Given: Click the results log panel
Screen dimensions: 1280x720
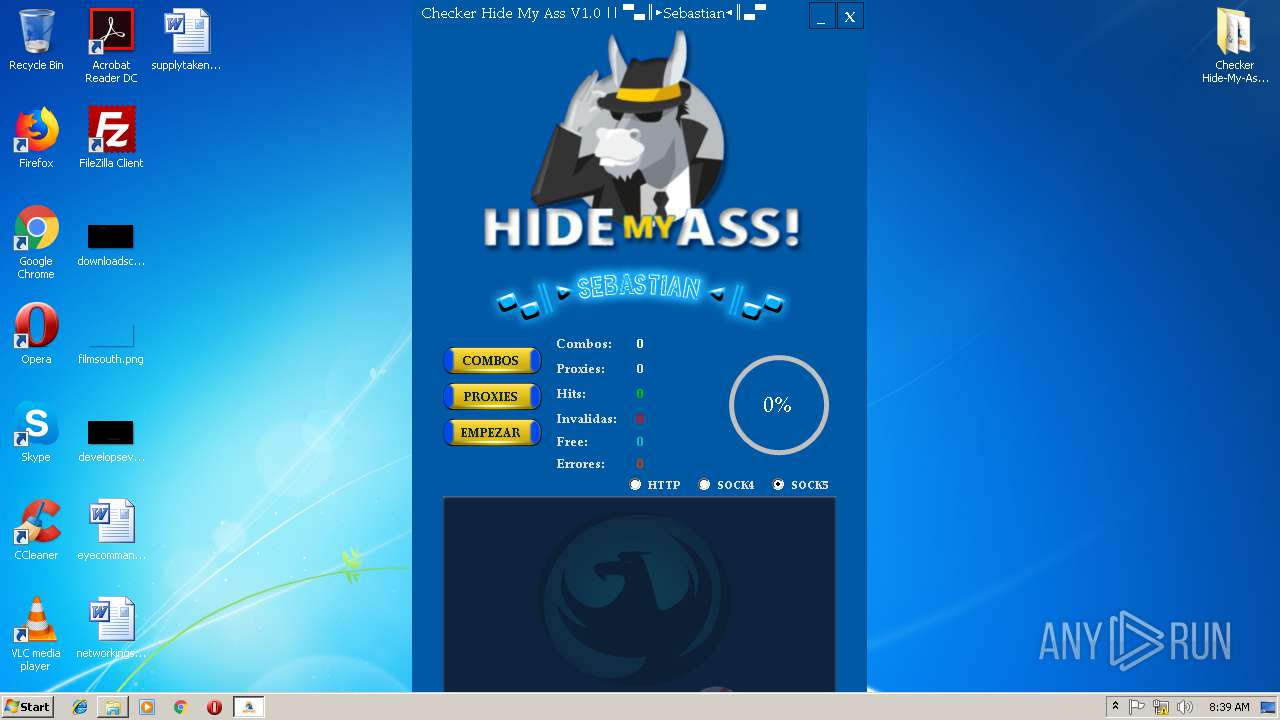Looking at the screenshot, I should tap(639, 594).
